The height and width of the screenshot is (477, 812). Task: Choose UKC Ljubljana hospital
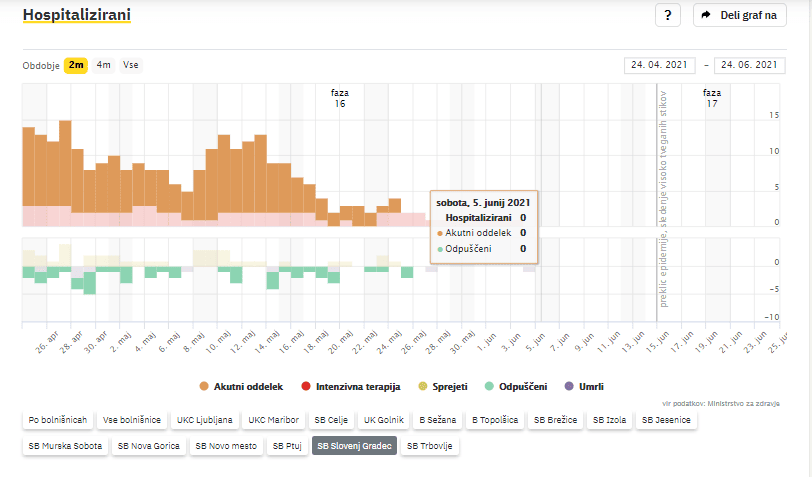pyautogui.click(x=206, y=420)
